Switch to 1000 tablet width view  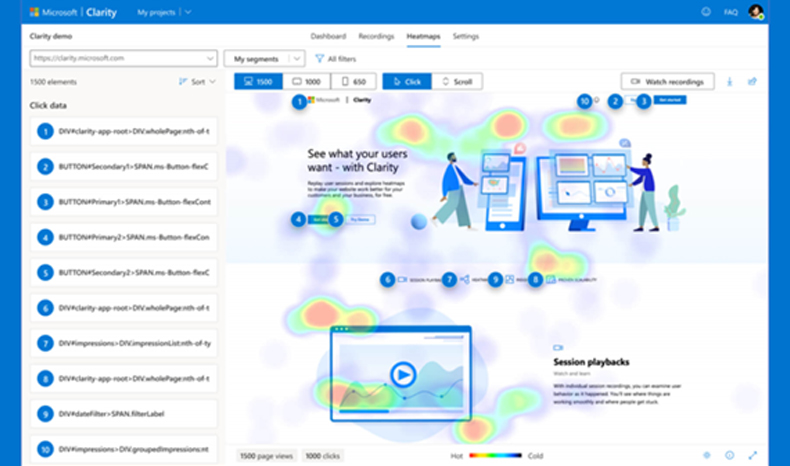coord(306,81)
